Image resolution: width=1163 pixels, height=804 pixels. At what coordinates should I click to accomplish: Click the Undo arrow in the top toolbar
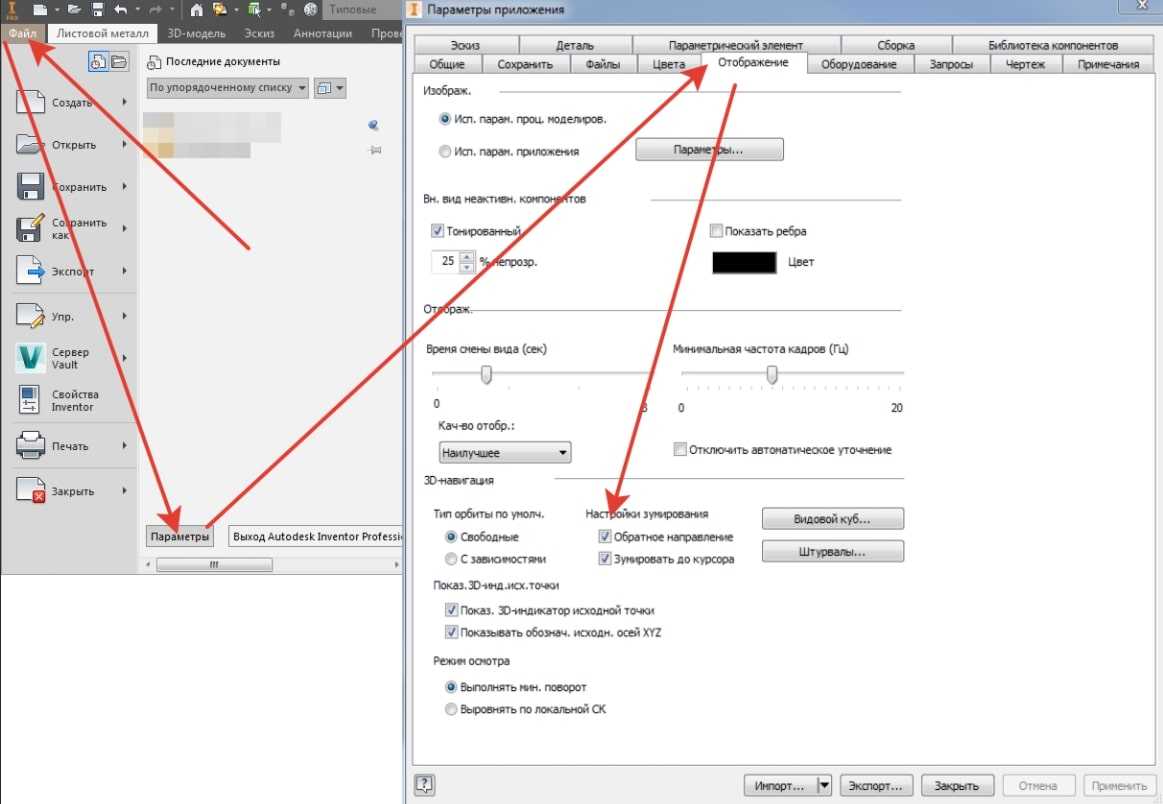tap(121, 10)
